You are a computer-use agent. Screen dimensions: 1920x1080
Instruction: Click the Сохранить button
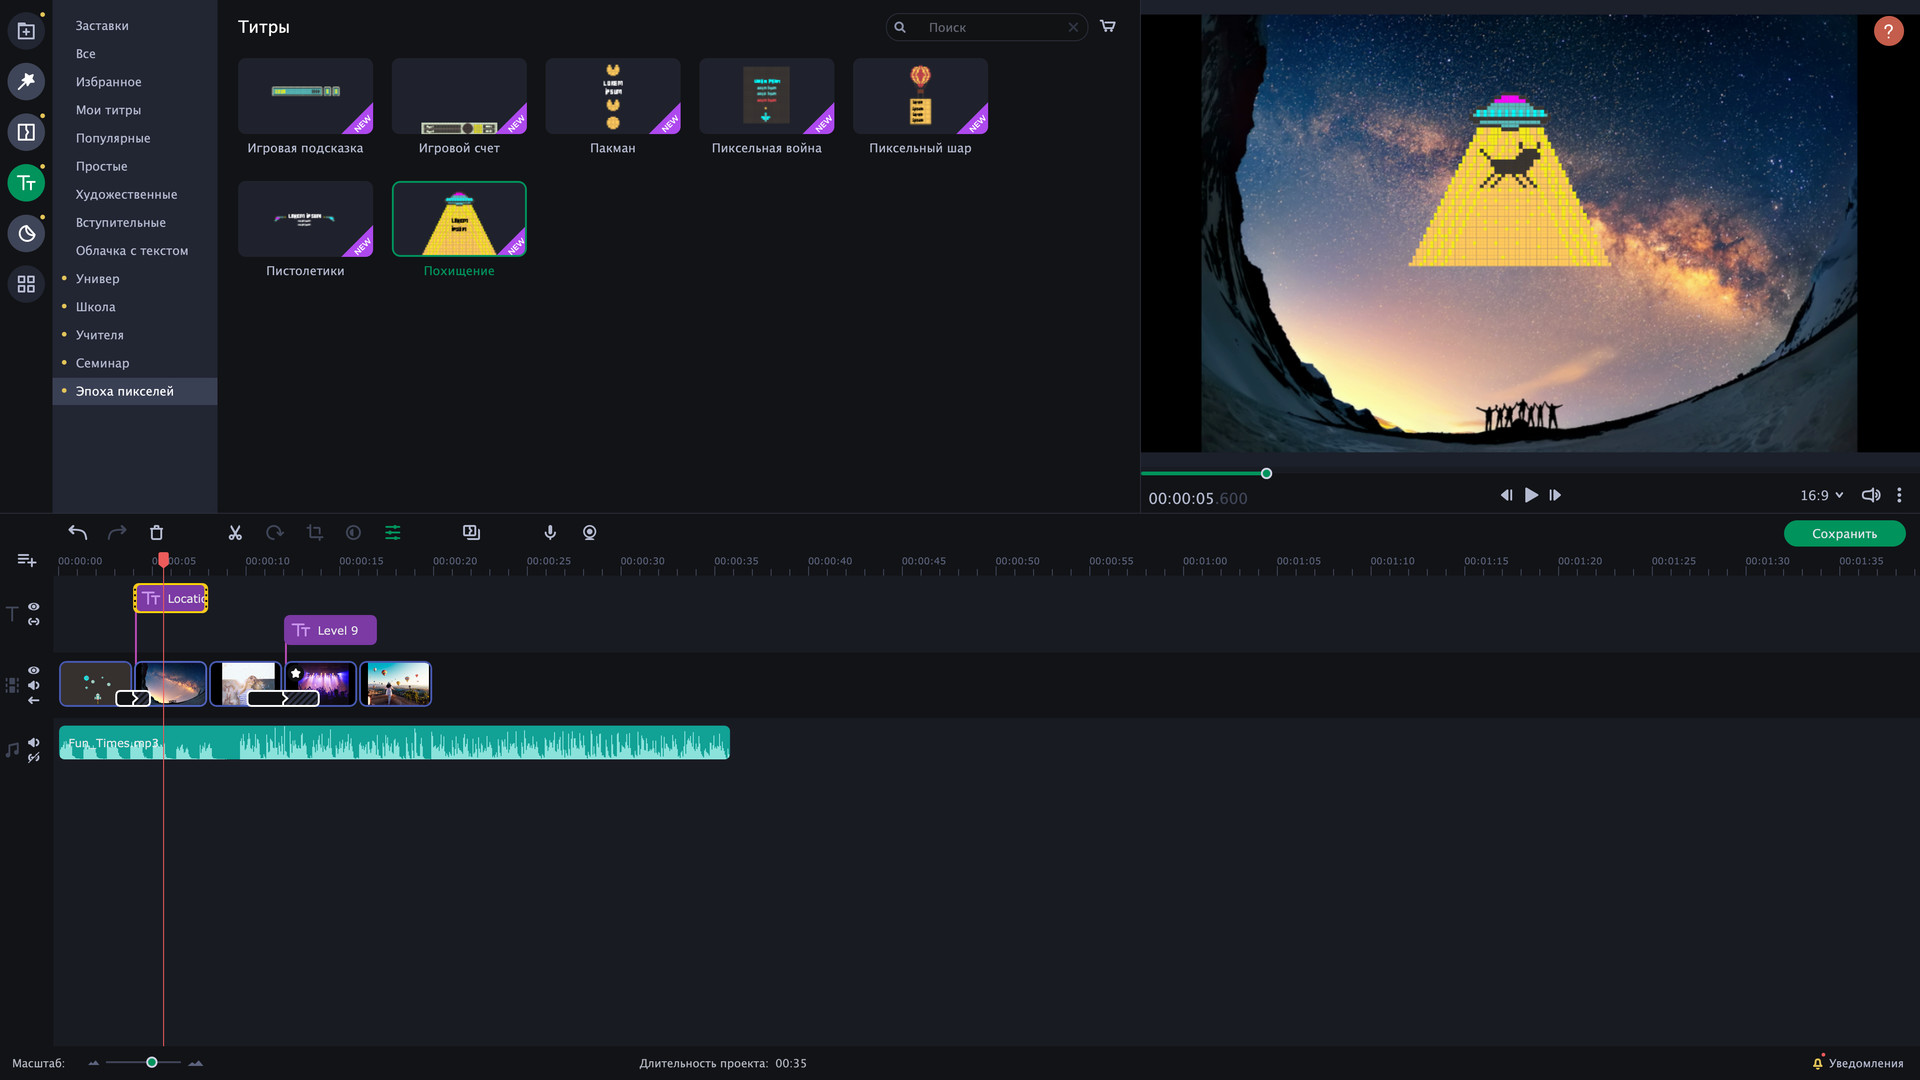[x=1844, y=534]
